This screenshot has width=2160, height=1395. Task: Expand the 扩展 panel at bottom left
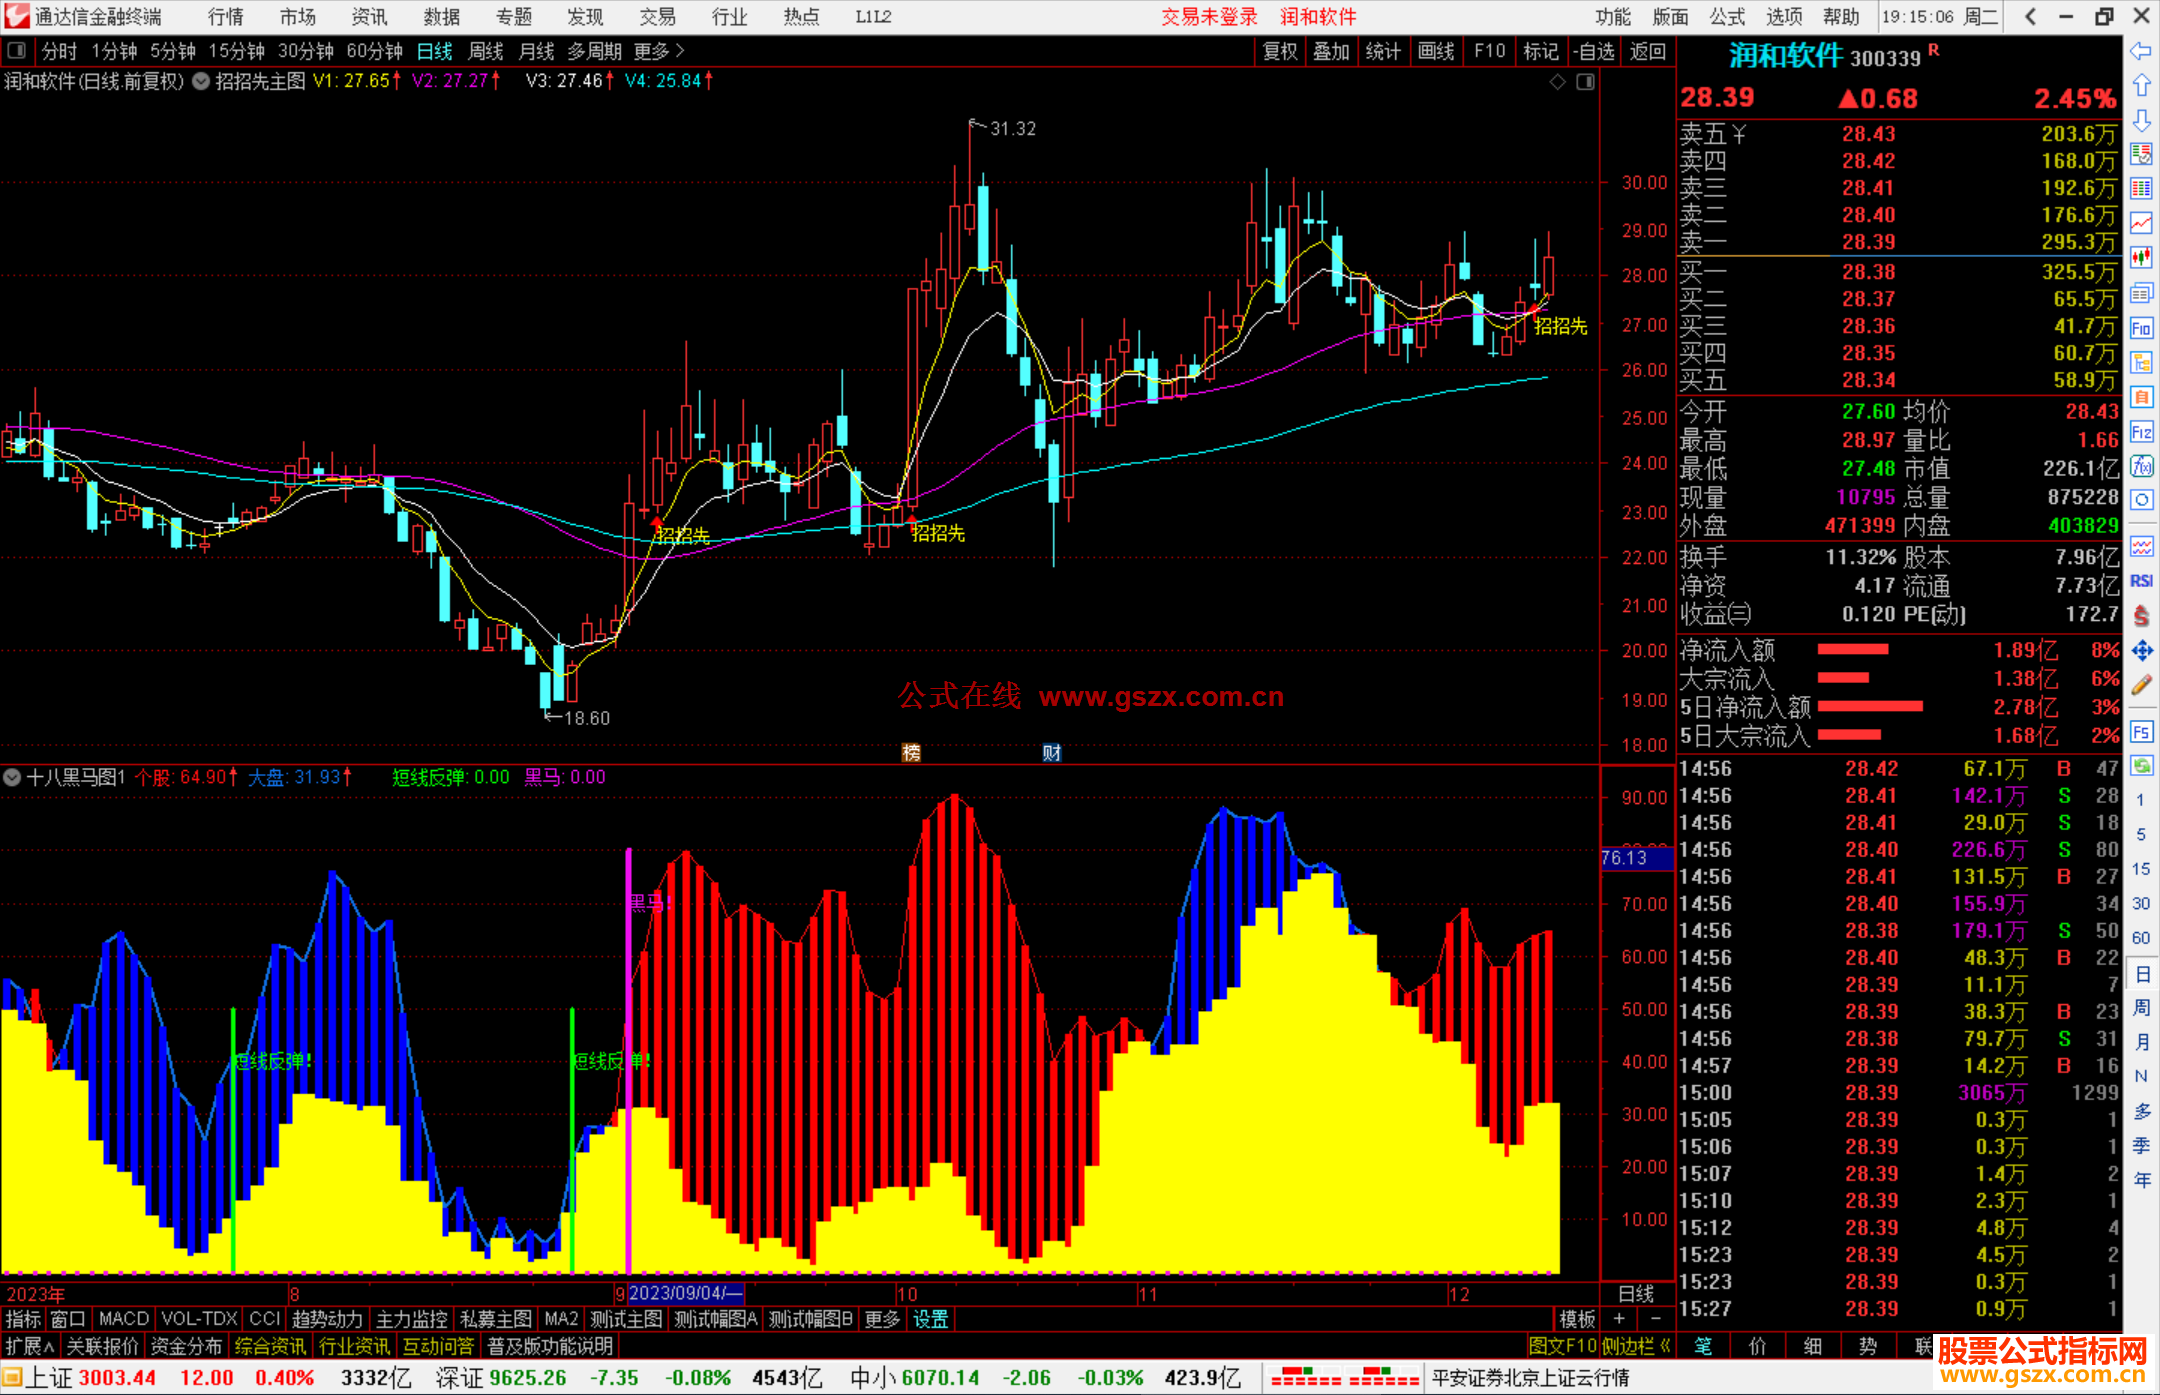(29, 1346)
